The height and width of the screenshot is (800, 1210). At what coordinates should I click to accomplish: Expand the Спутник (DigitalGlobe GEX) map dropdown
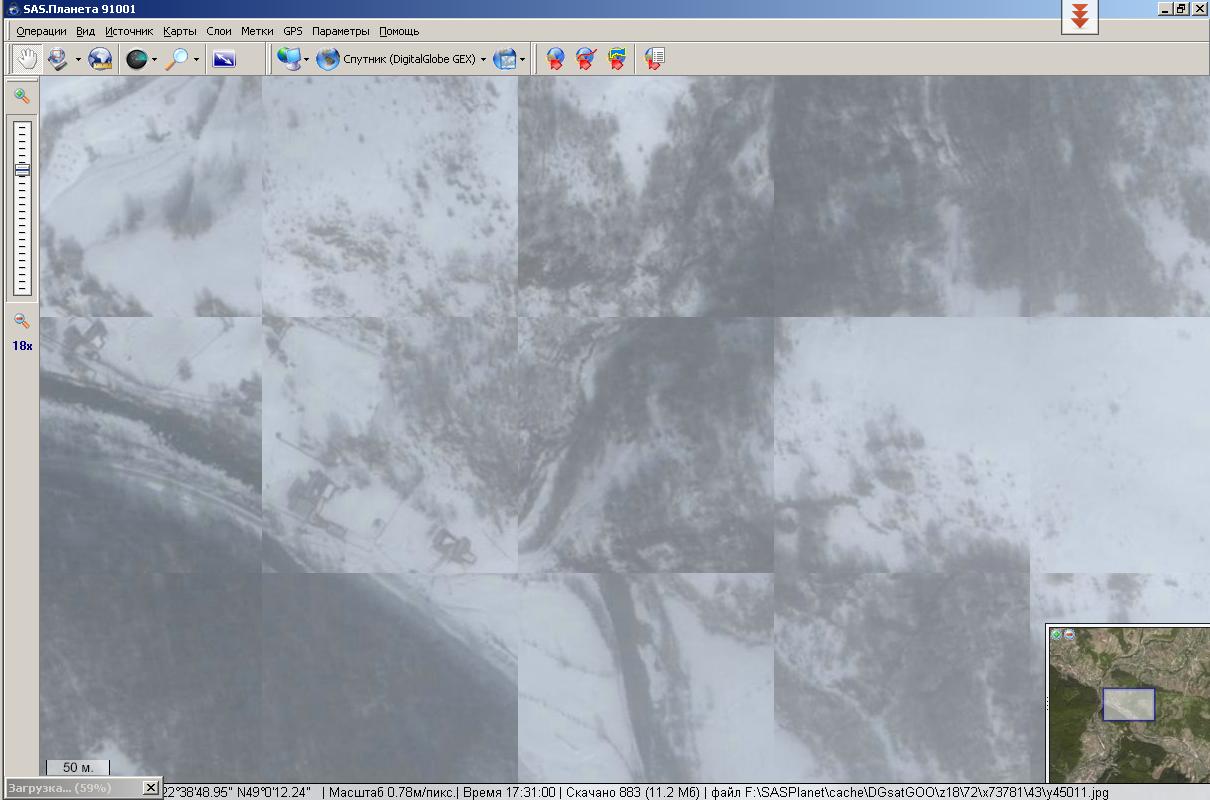(483, 60)
